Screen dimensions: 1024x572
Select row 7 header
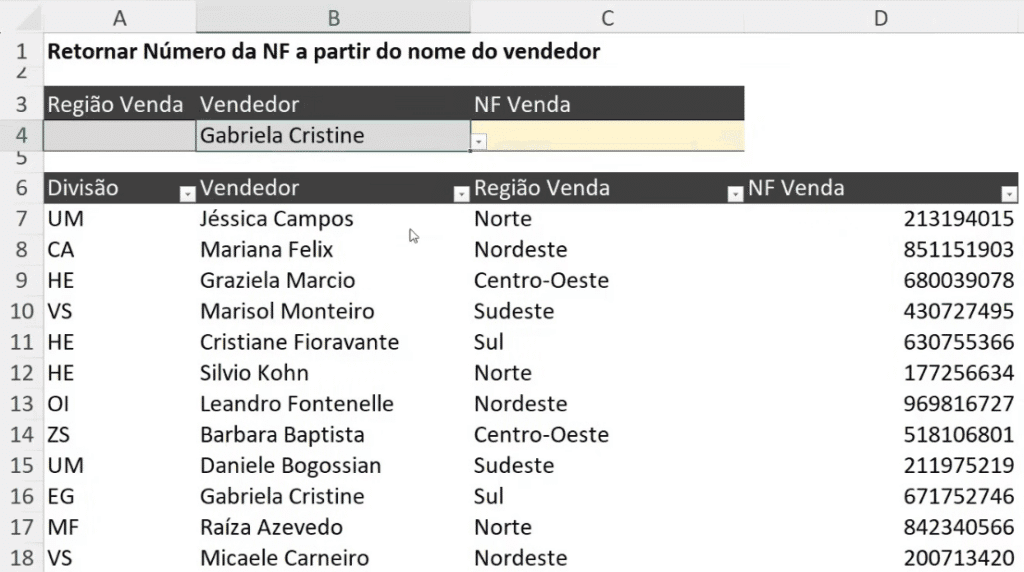click(x=21, y=219)
